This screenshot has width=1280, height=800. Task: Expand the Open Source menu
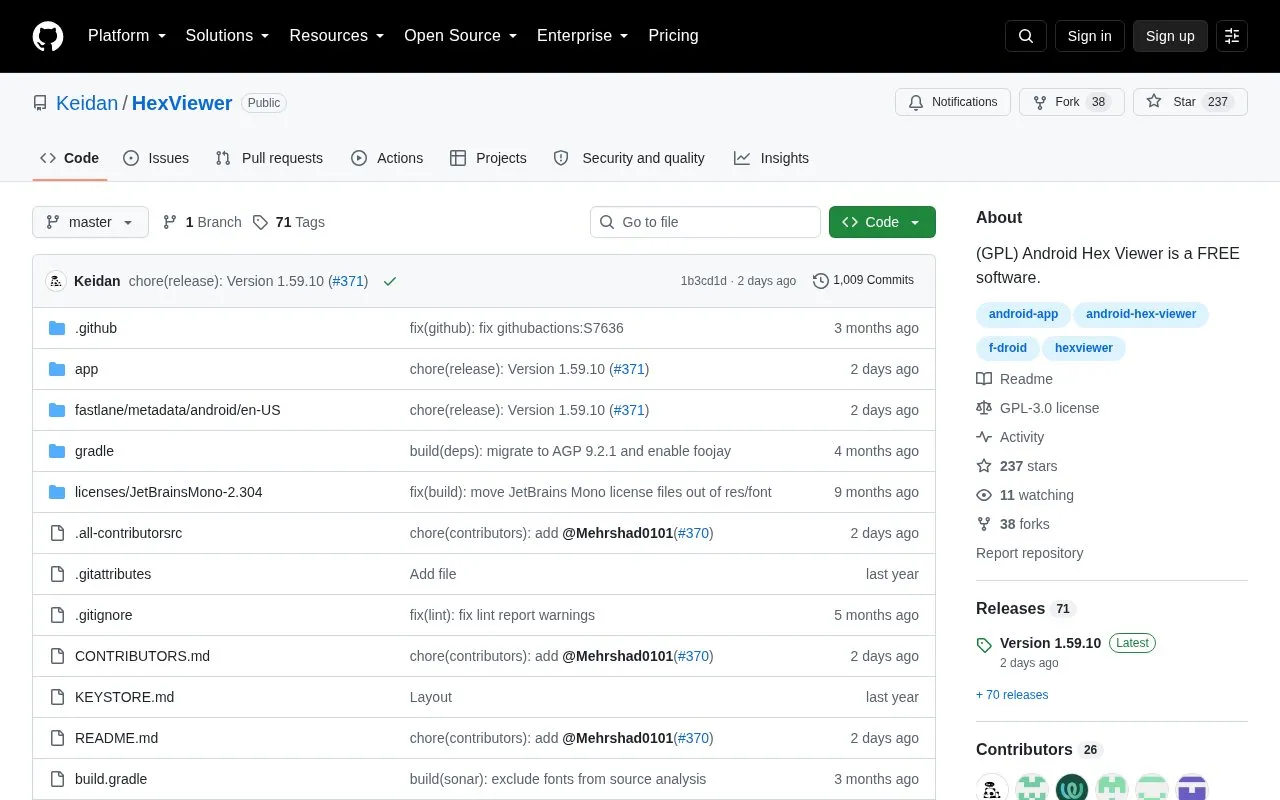461,36
